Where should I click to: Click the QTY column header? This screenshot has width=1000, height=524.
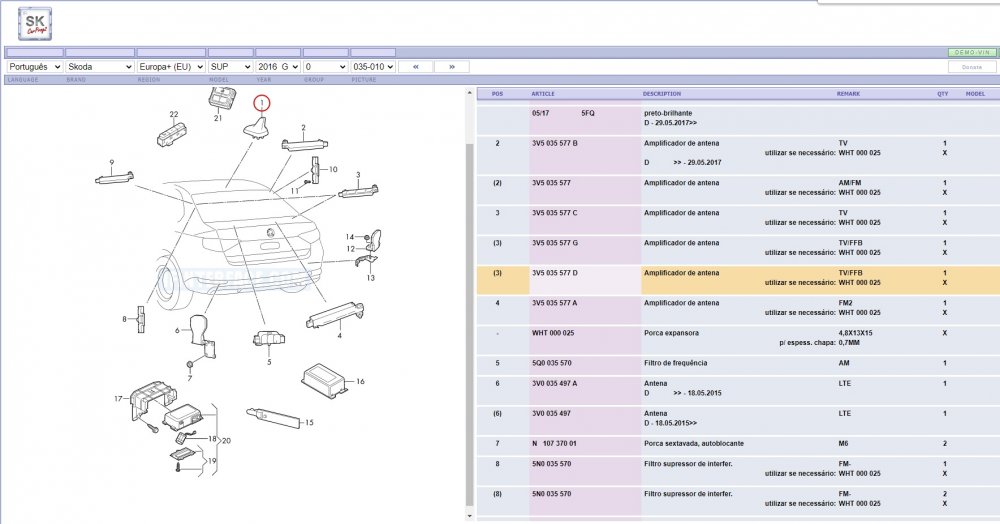[x=943, y=94]
